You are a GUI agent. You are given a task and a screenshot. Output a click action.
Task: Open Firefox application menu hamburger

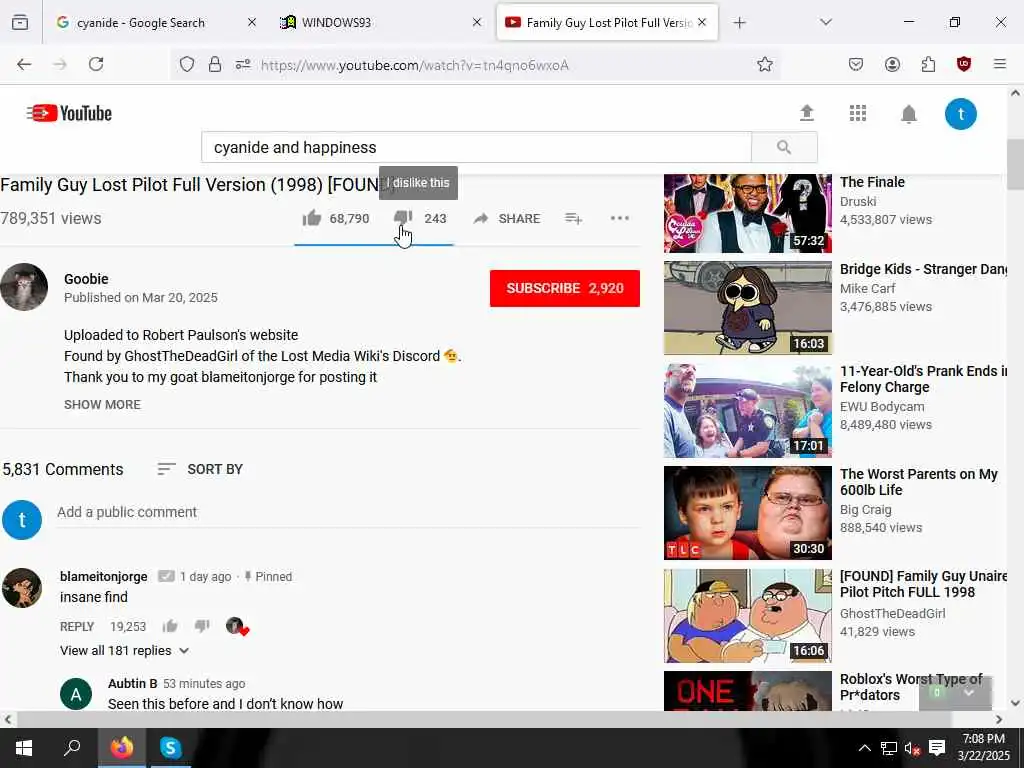tap(1000, 64)
